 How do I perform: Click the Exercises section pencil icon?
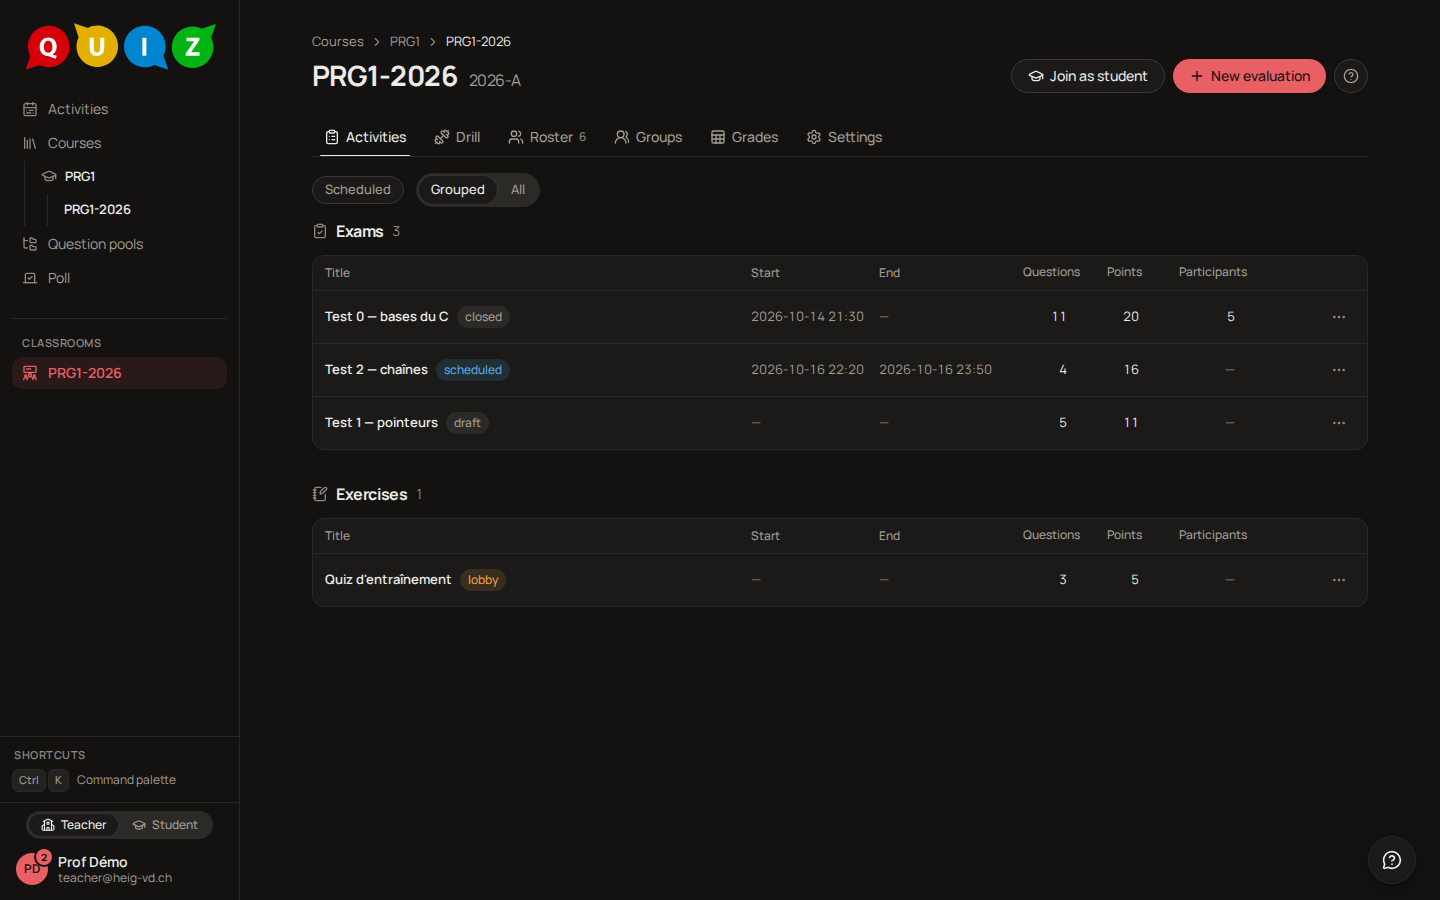[320, 494]
